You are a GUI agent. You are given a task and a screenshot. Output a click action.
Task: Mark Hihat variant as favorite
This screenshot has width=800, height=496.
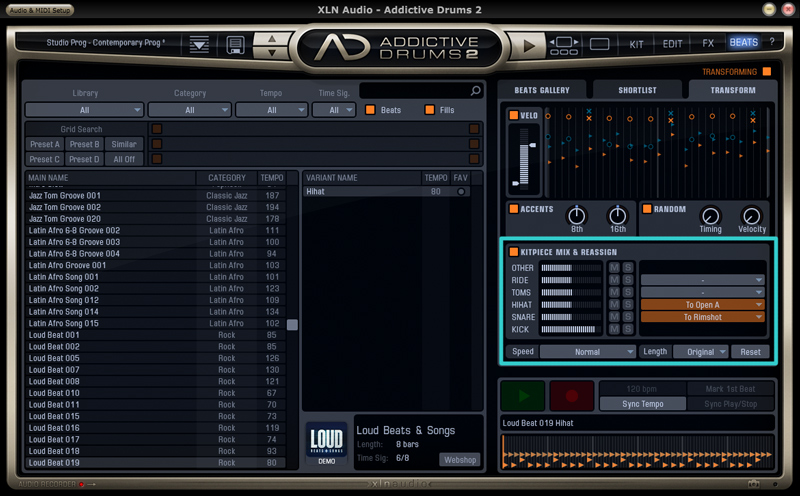coord(461,192)
